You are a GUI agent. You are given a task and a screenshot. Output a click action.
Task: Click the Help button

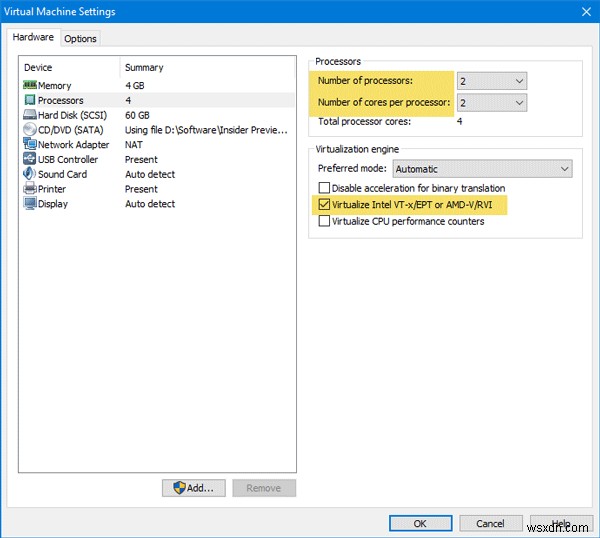(x=561, y=523)
